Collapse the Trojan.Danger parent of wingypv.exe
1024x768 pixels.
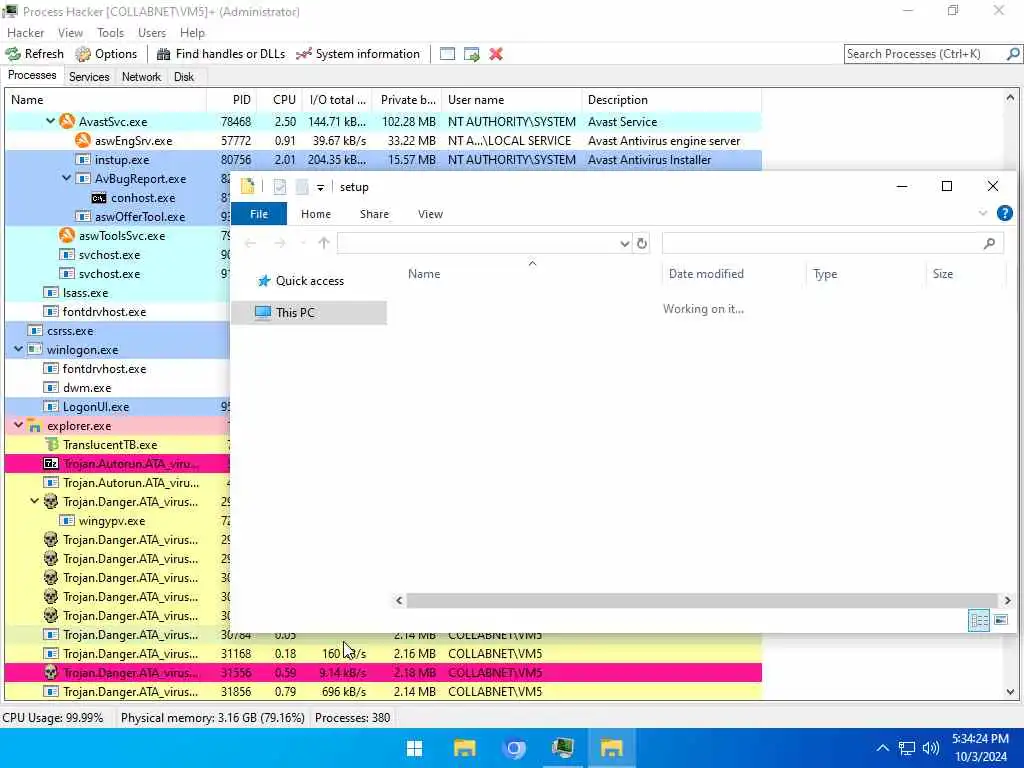[35, 501]
